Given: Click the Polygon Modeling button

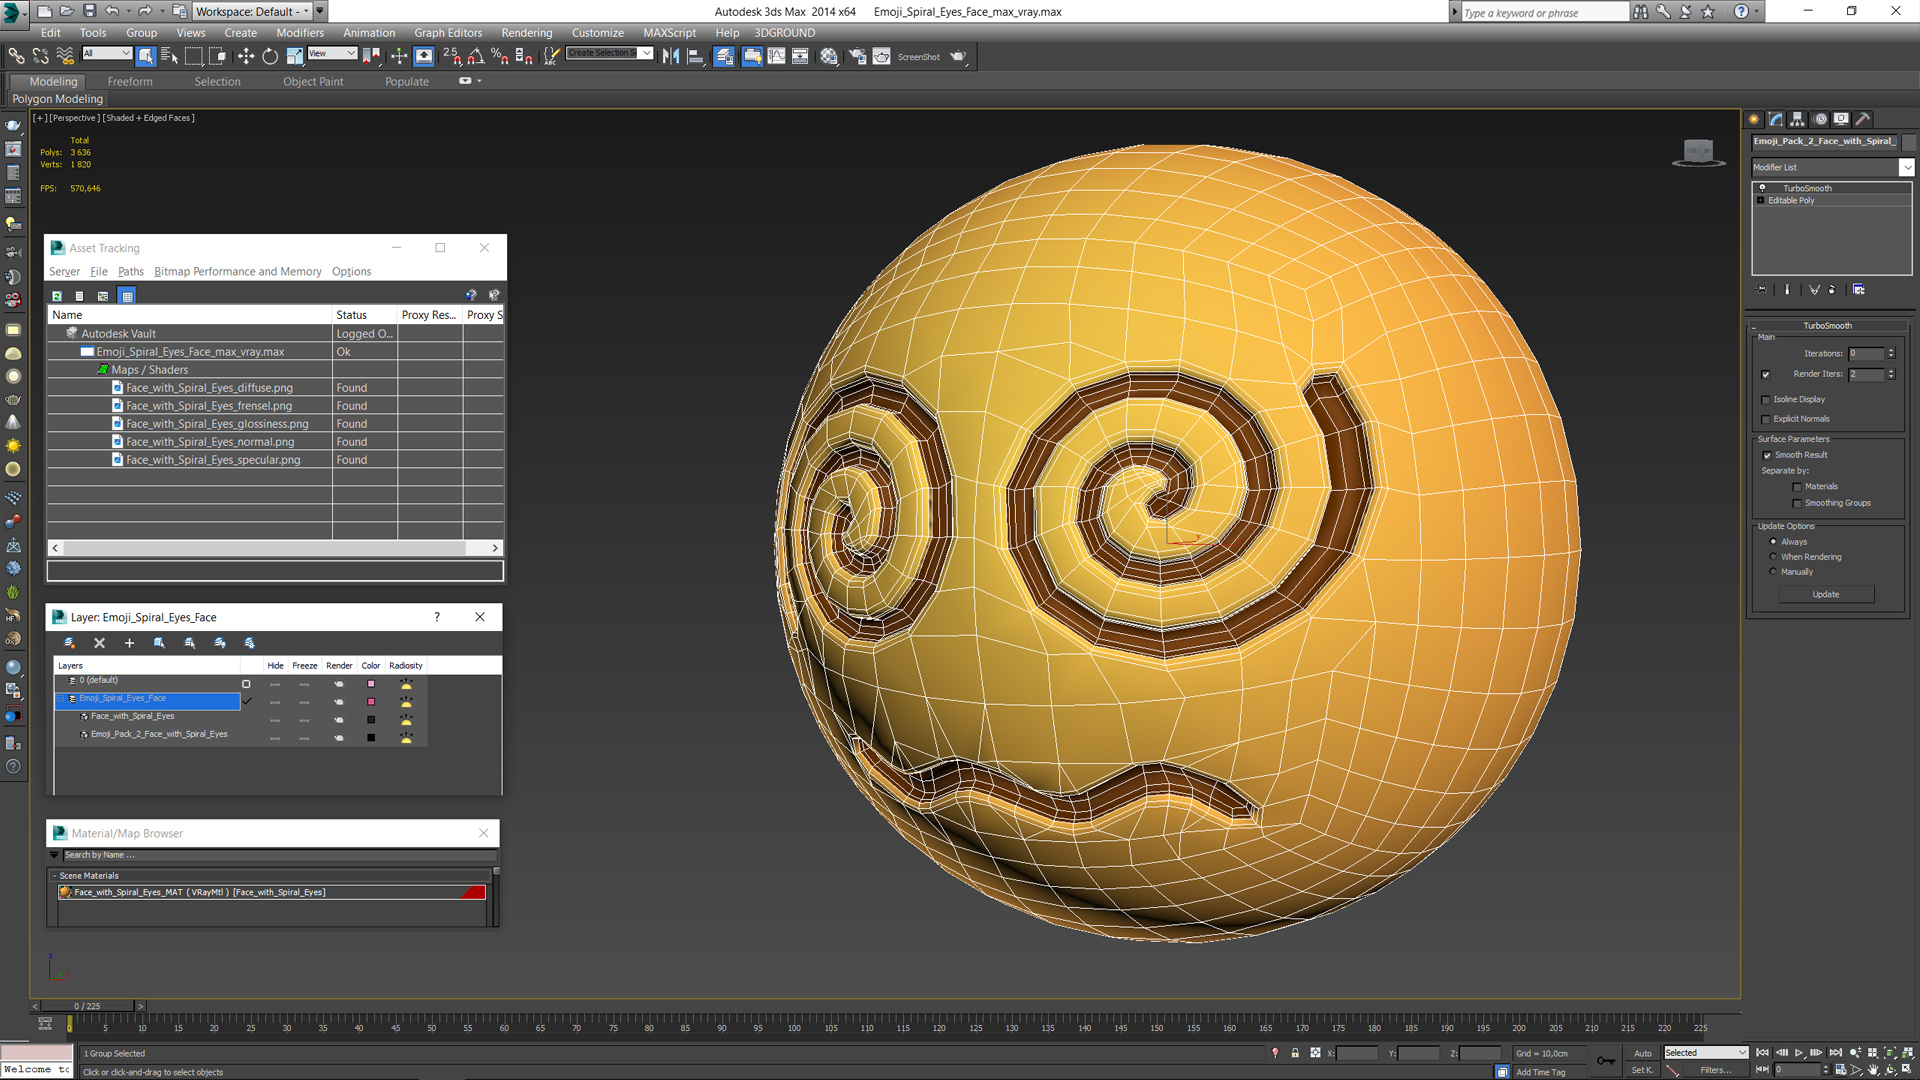Looking at the screenshot, I should pos(58,99).
